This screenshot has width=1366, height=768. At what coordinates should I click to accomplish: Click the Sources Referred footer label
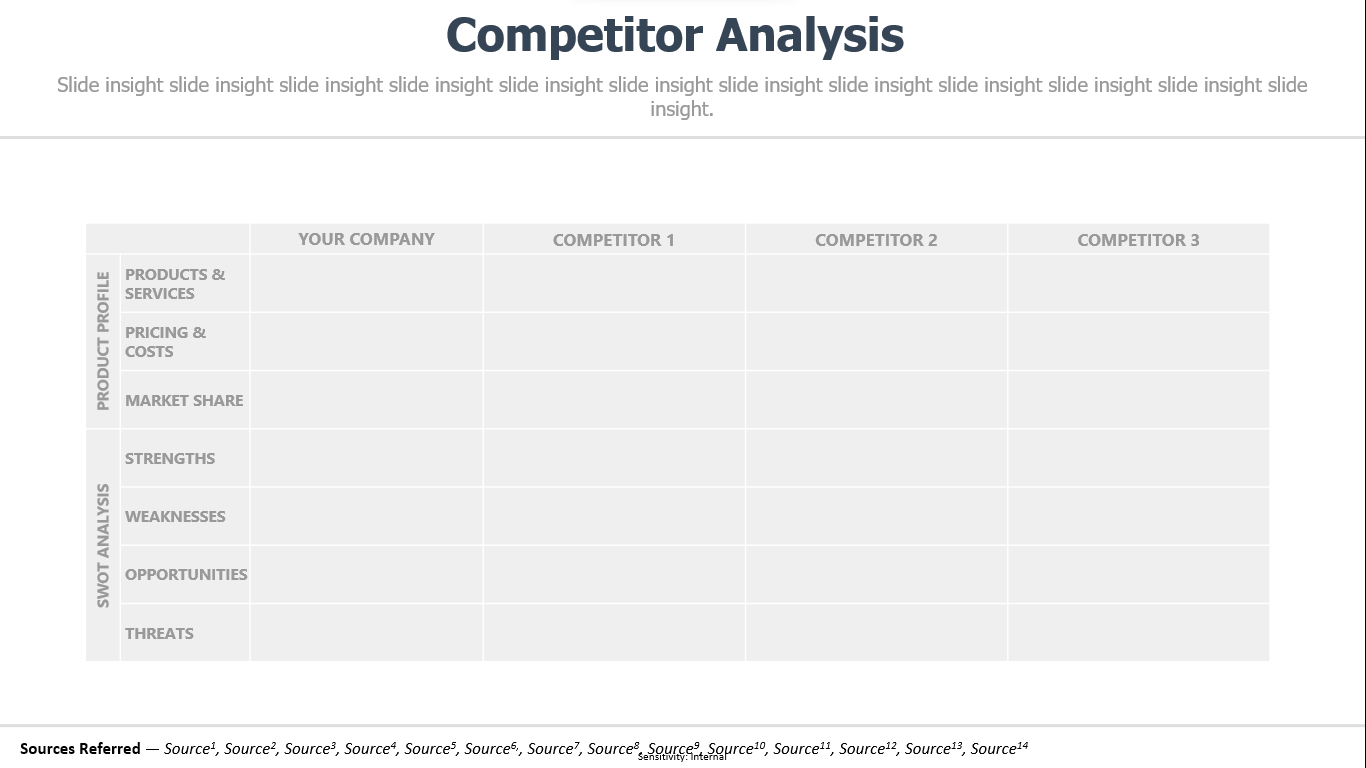coord(80,748)
